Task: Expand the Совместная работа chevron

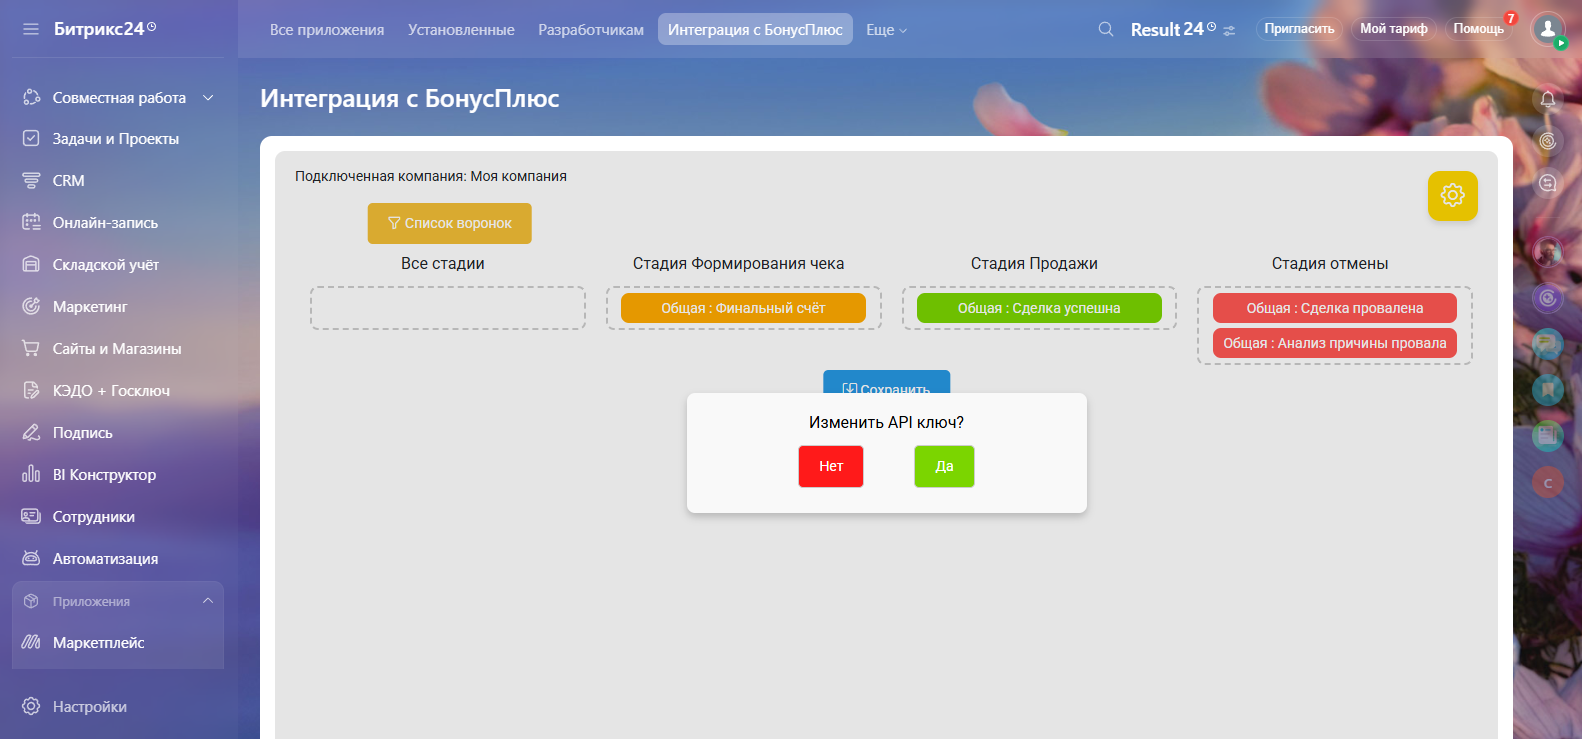Action: 208,98
